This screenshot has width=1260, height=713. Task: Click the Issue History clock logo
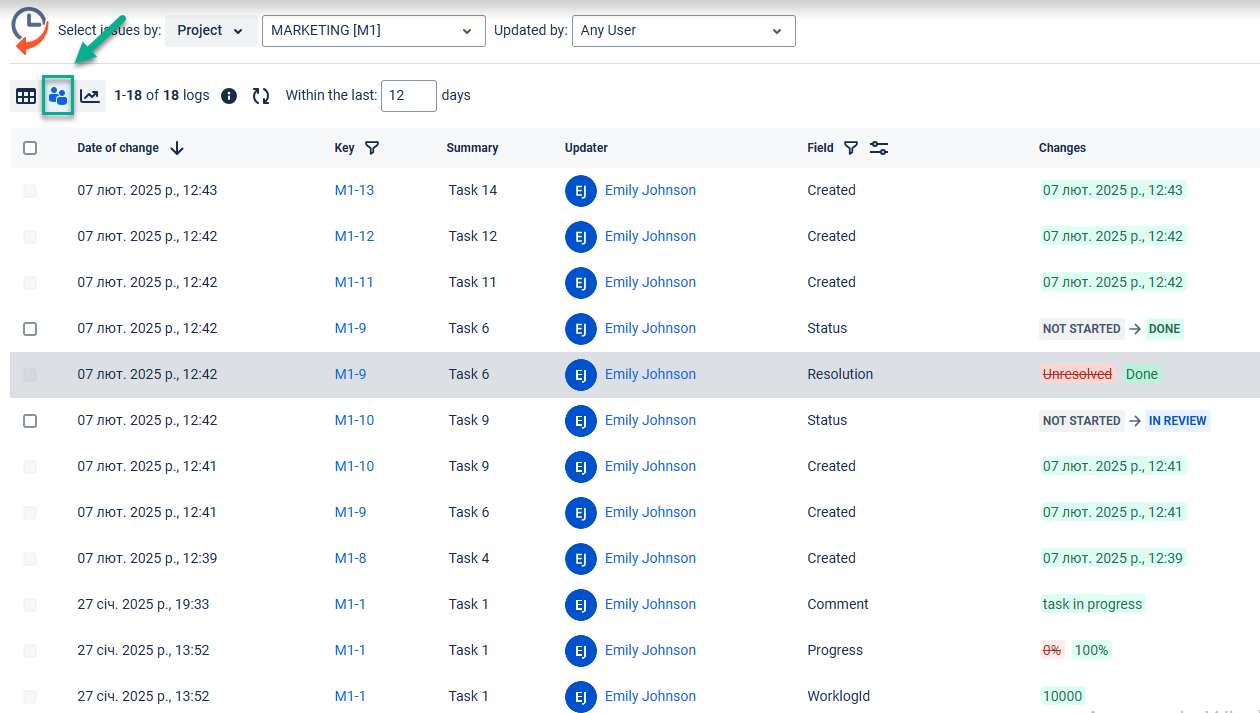29,28
